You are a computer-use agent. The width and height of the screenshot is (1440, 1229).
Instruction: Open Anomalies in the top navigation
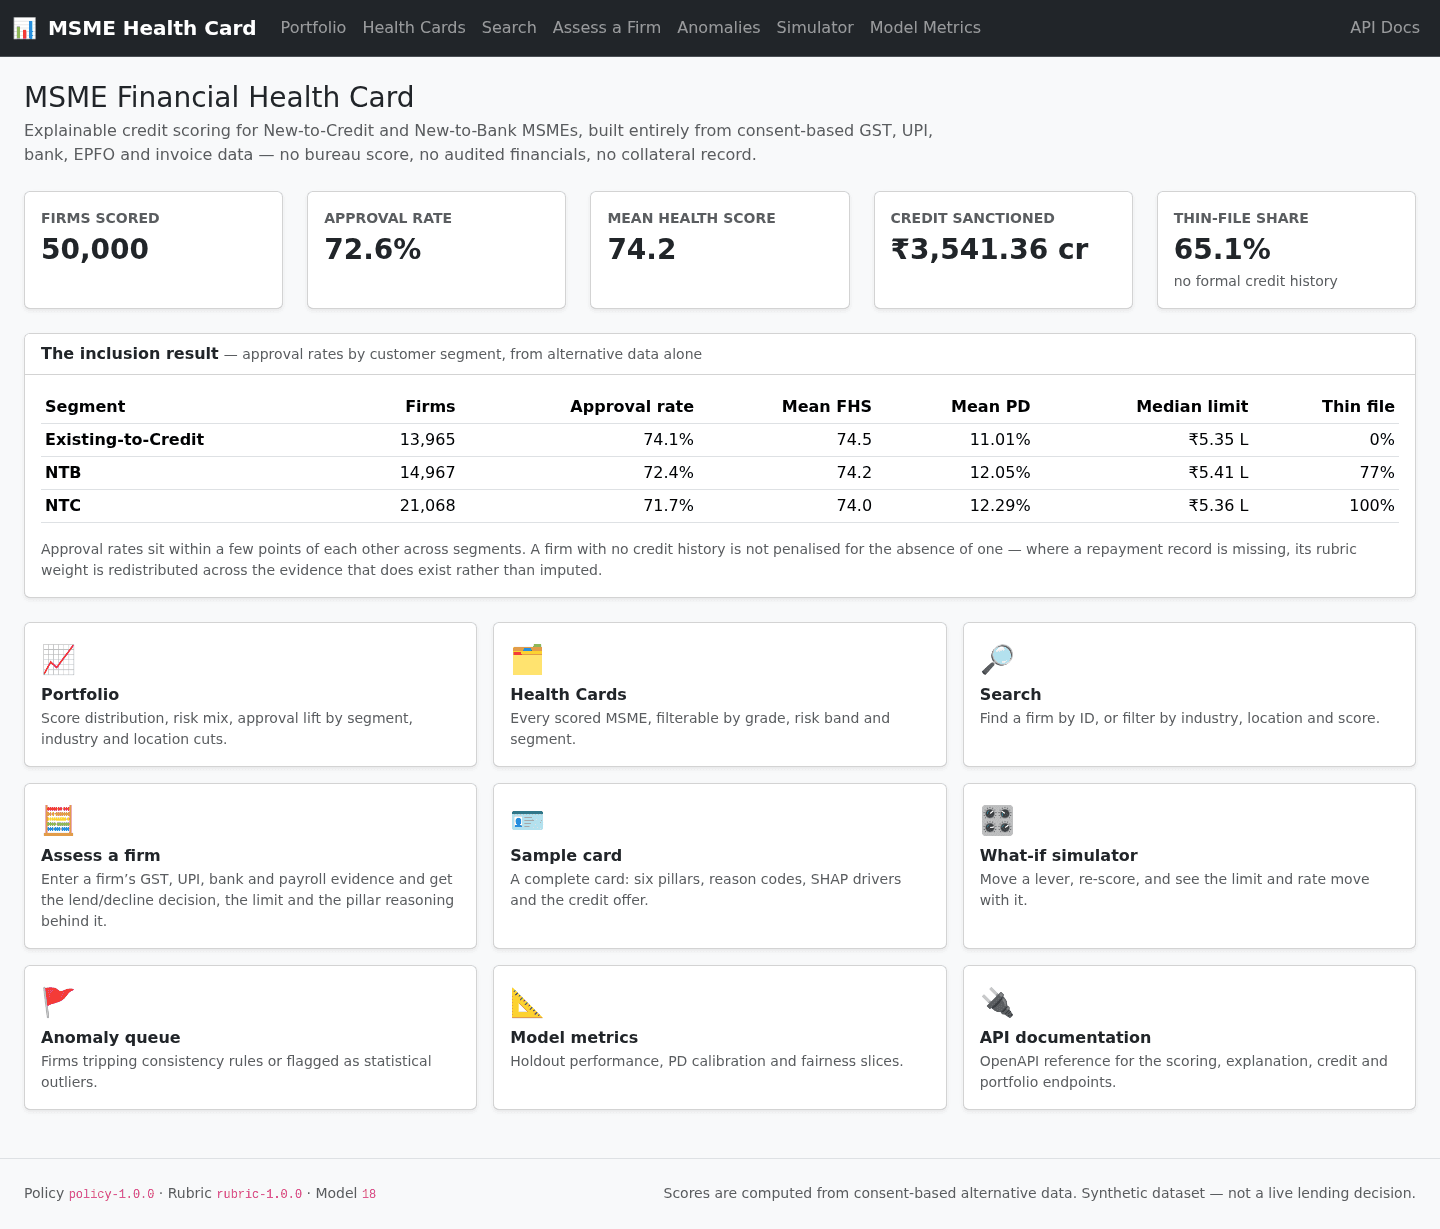click(718, 28)
